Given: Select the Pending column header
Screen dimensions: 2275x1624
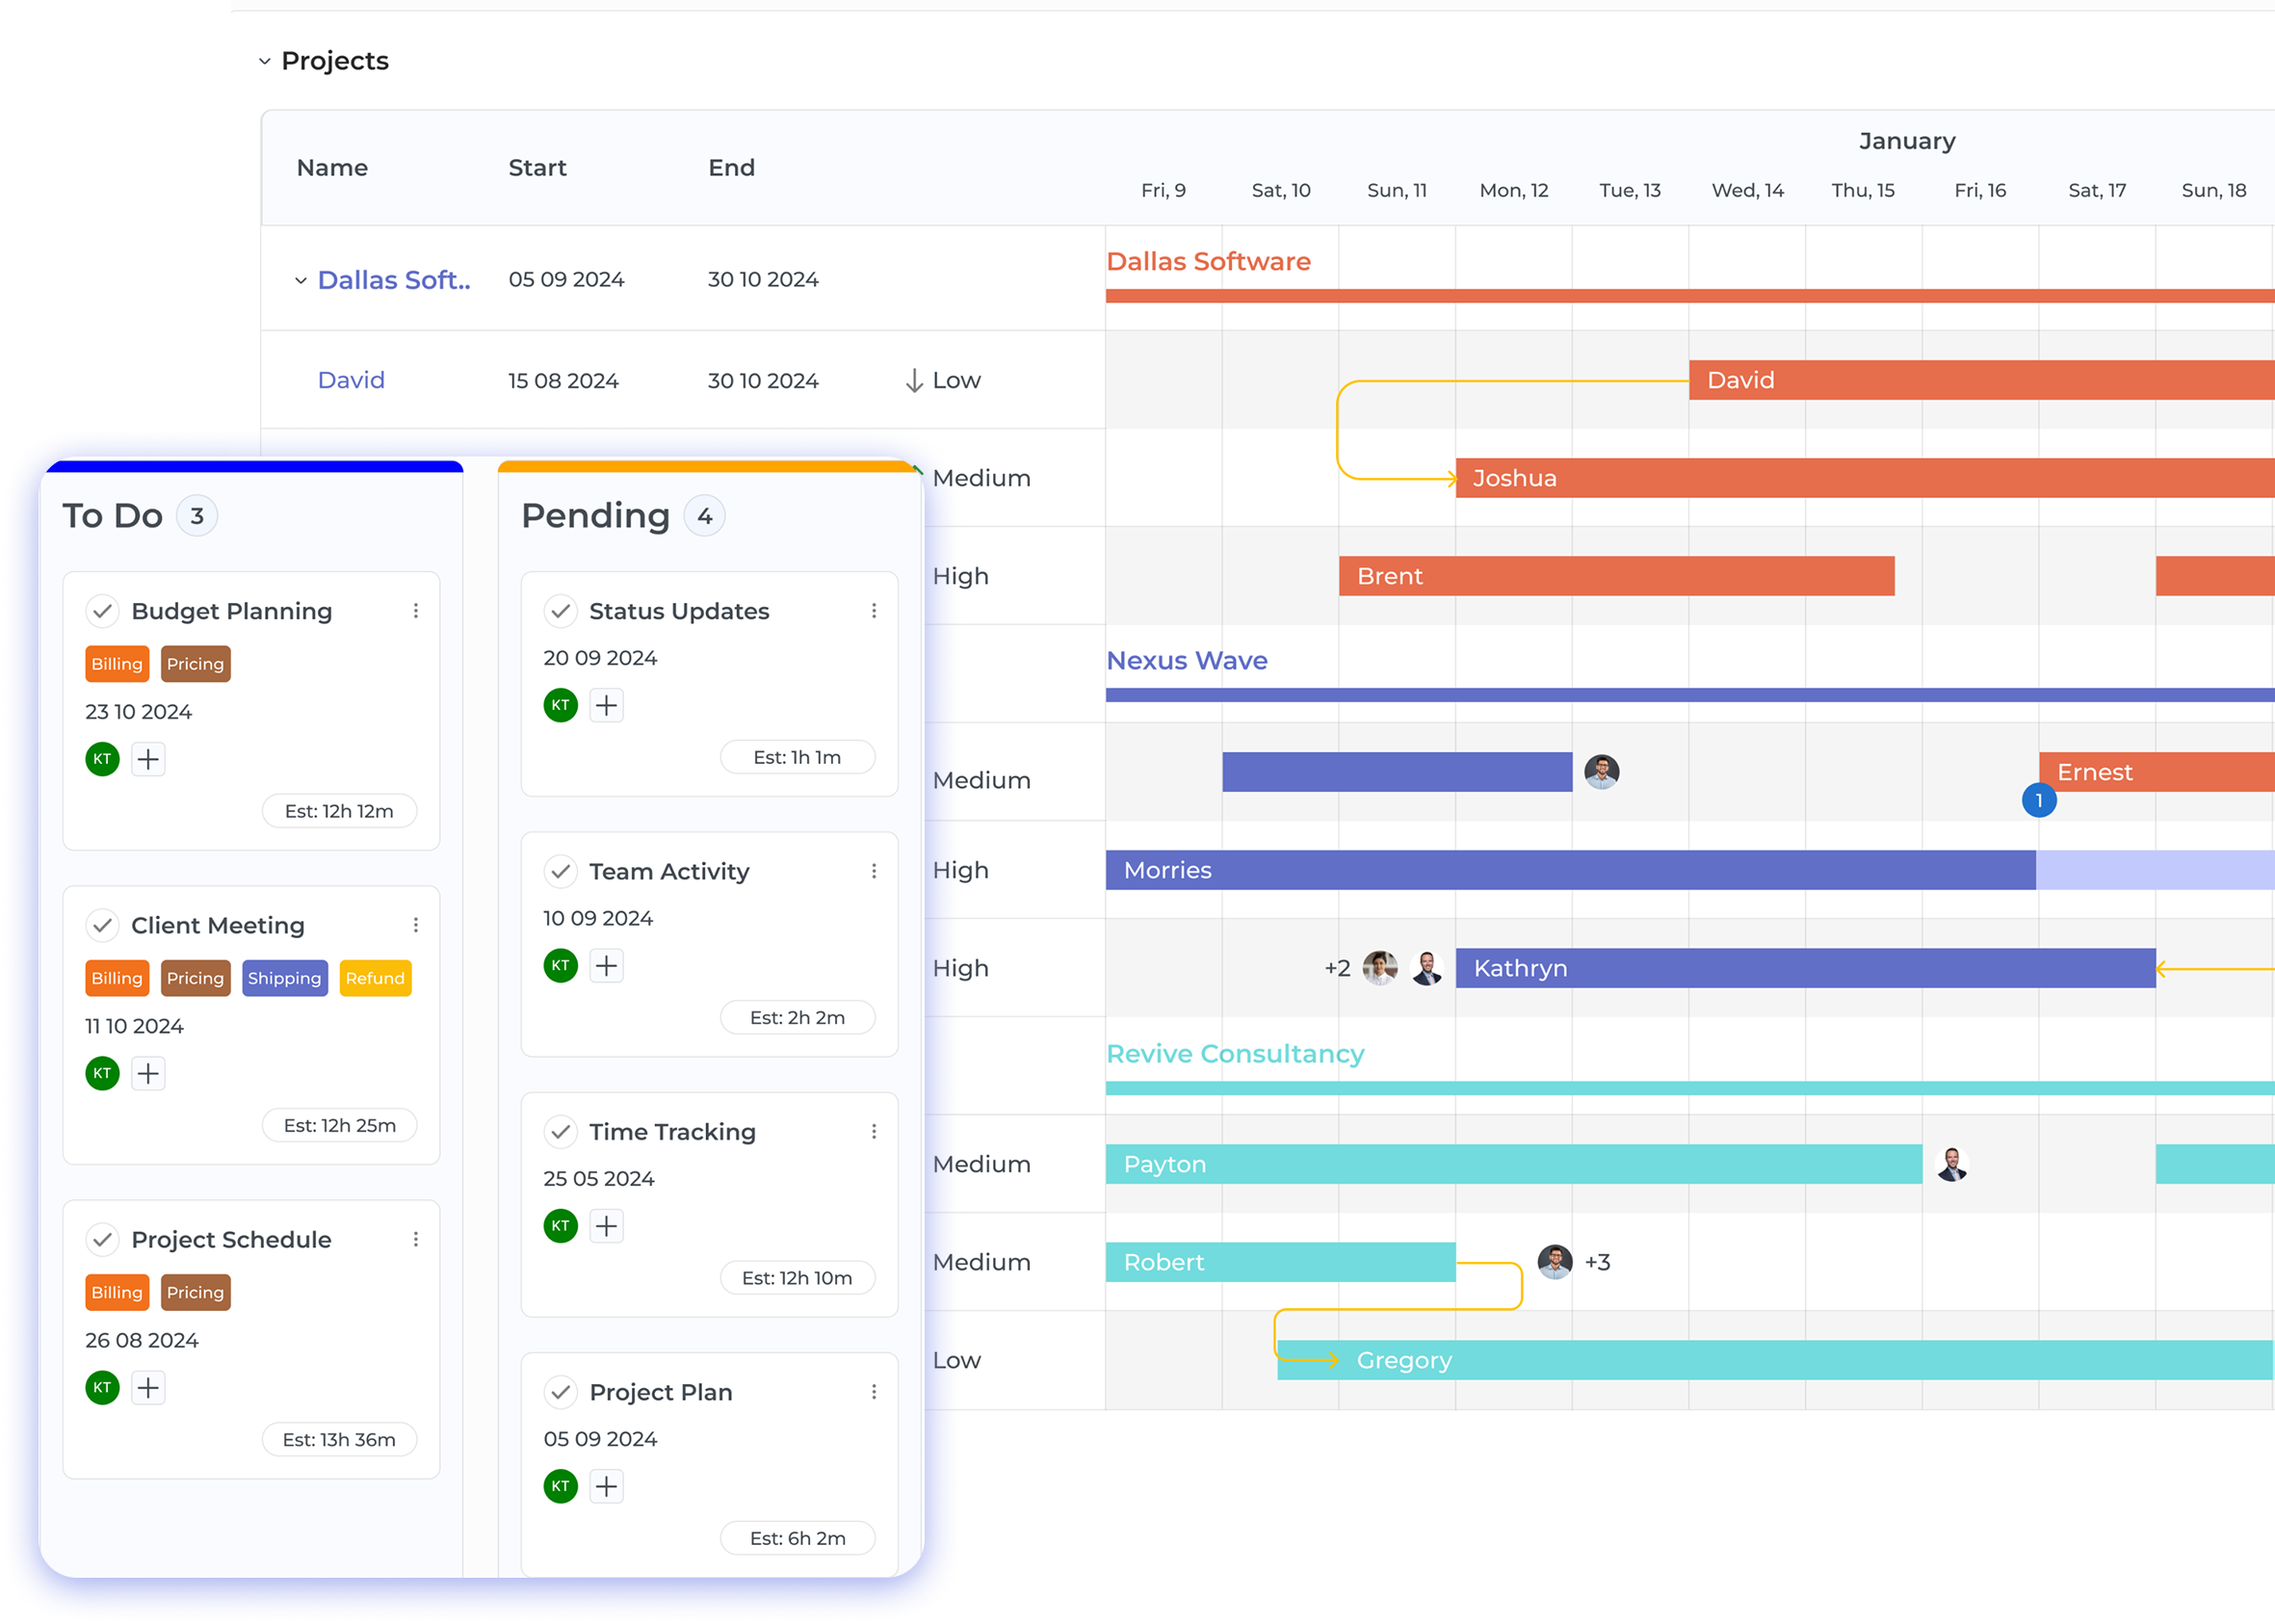Looking at the screenshot, I should 595,516.
